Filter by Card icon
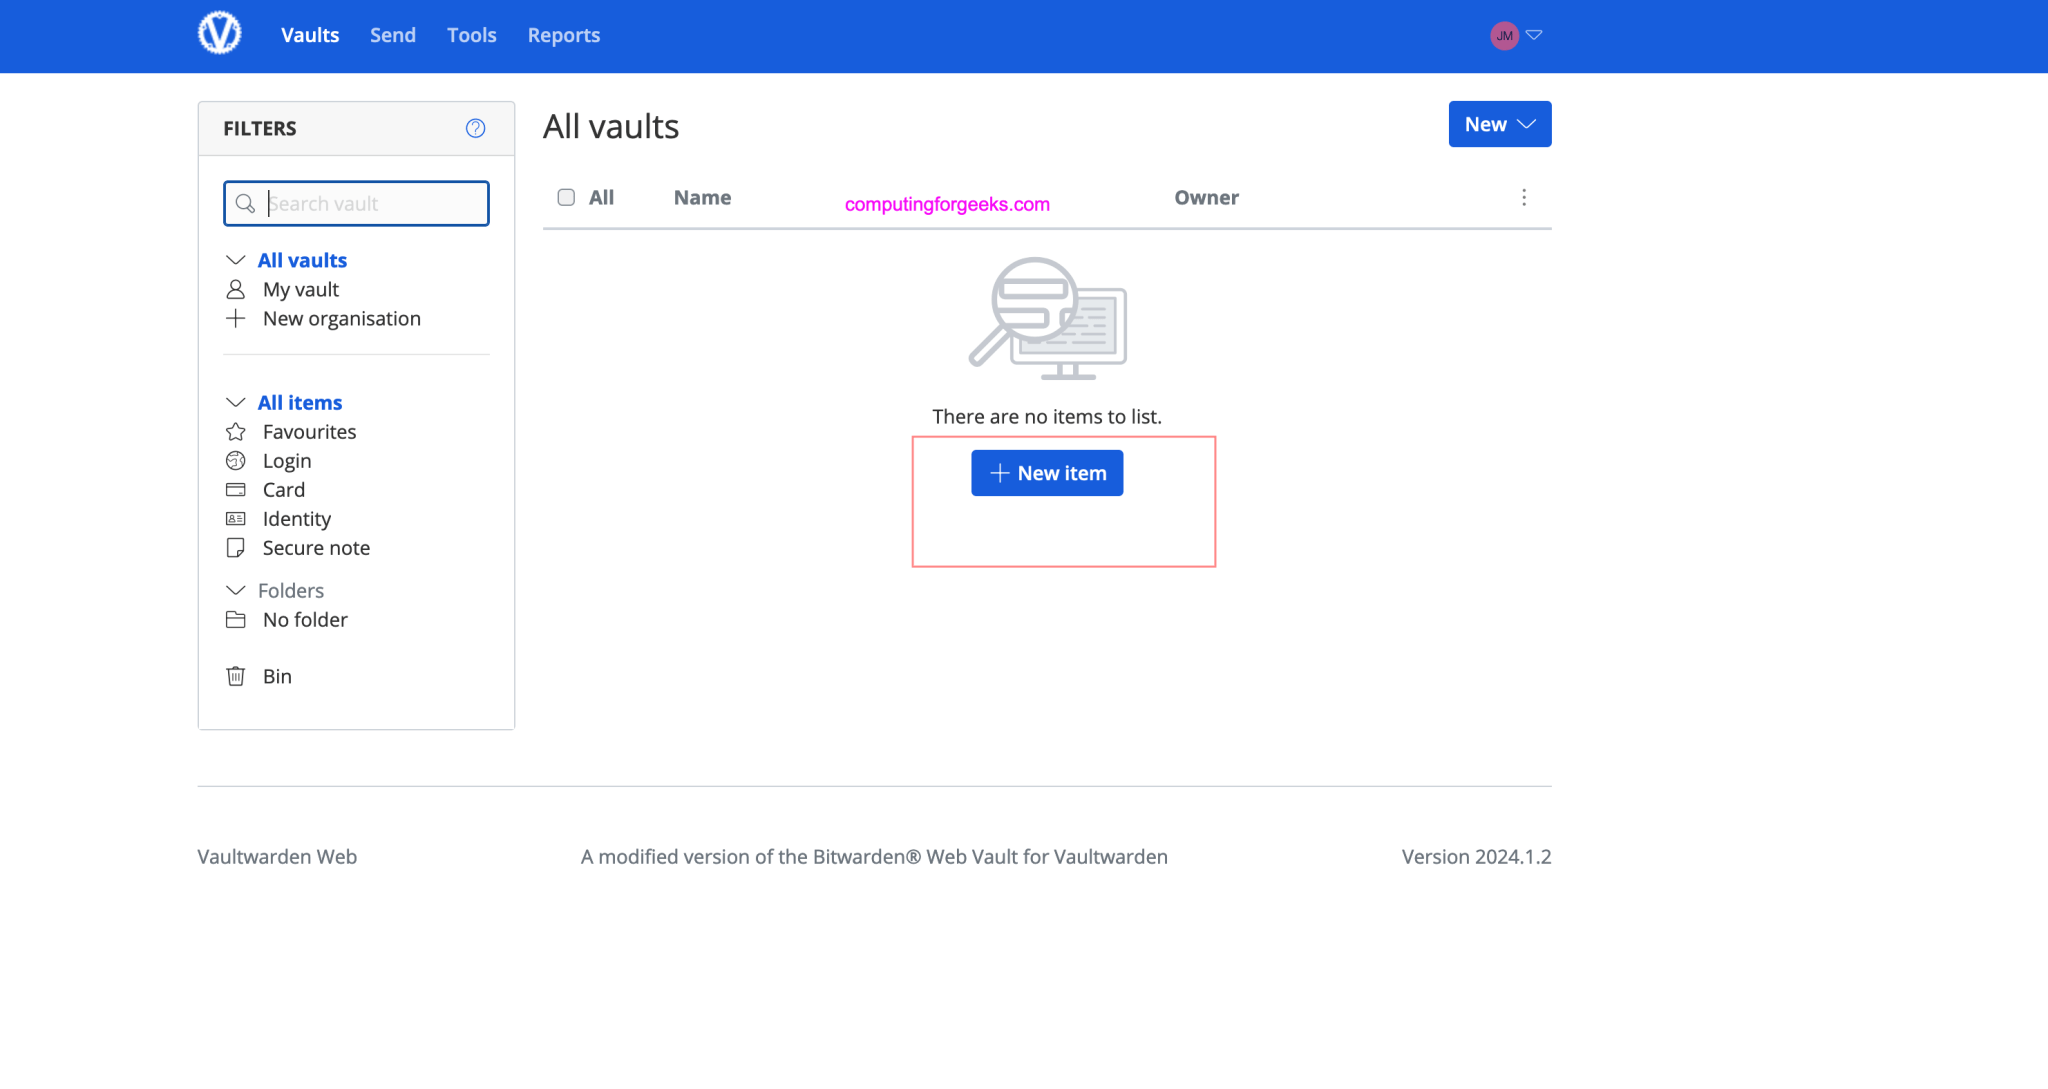The image size is (2048, 1089). tap(236, 490)
